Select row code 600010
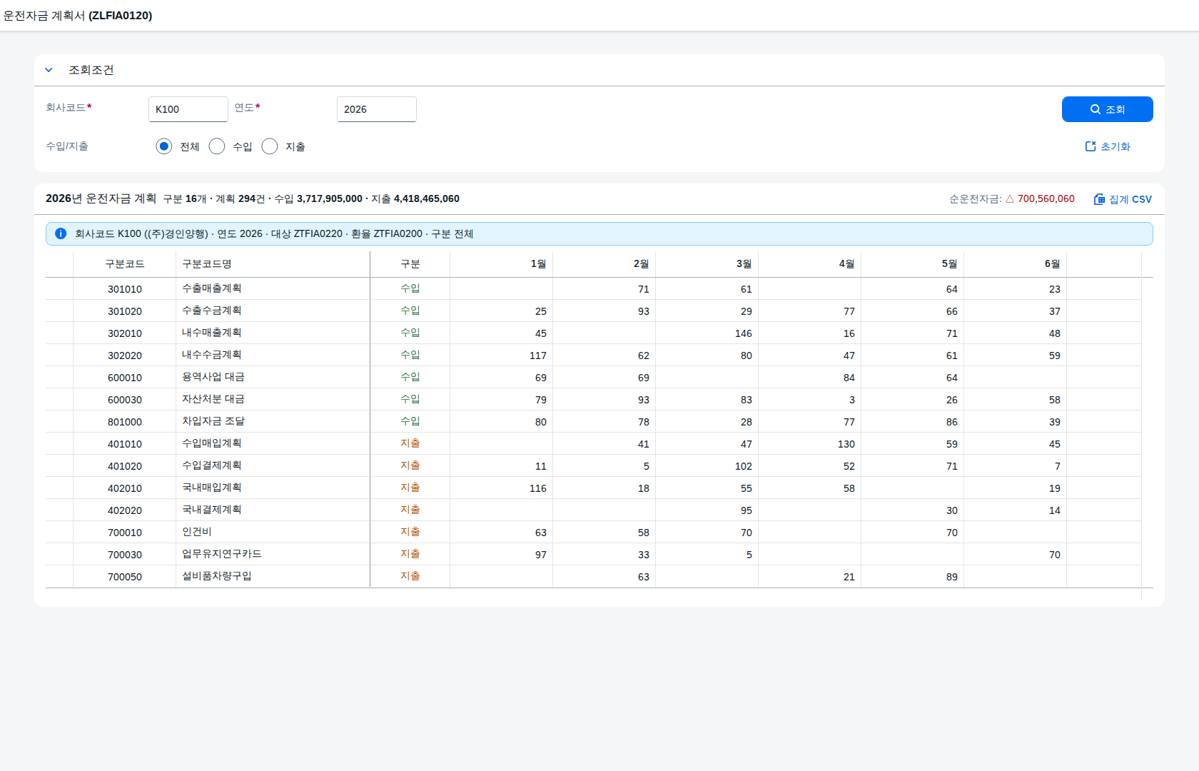 point(125,378)
